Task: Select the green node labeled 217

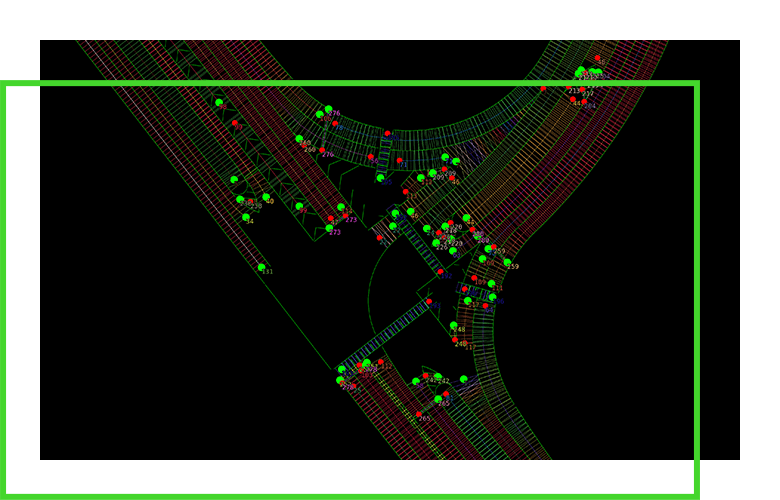Action: [x=468, y=301]
